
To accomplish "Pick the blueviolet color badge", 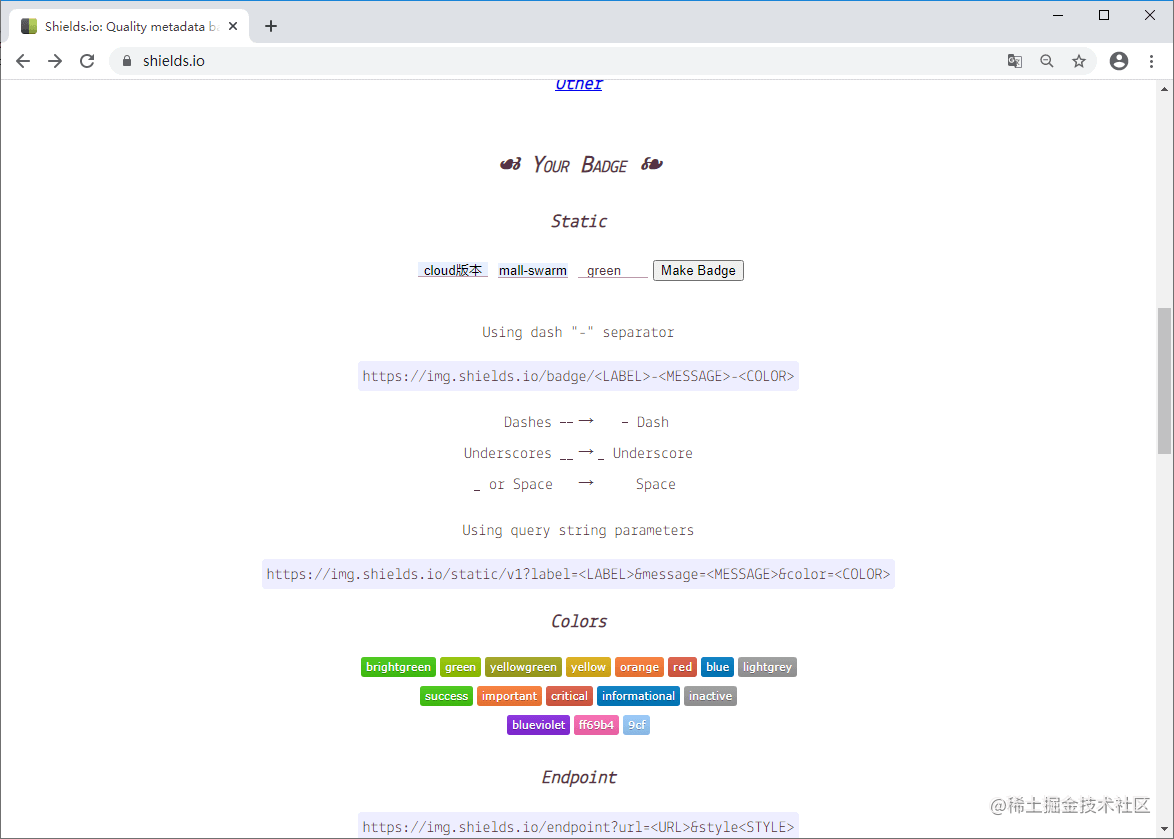I will point(538,725).
